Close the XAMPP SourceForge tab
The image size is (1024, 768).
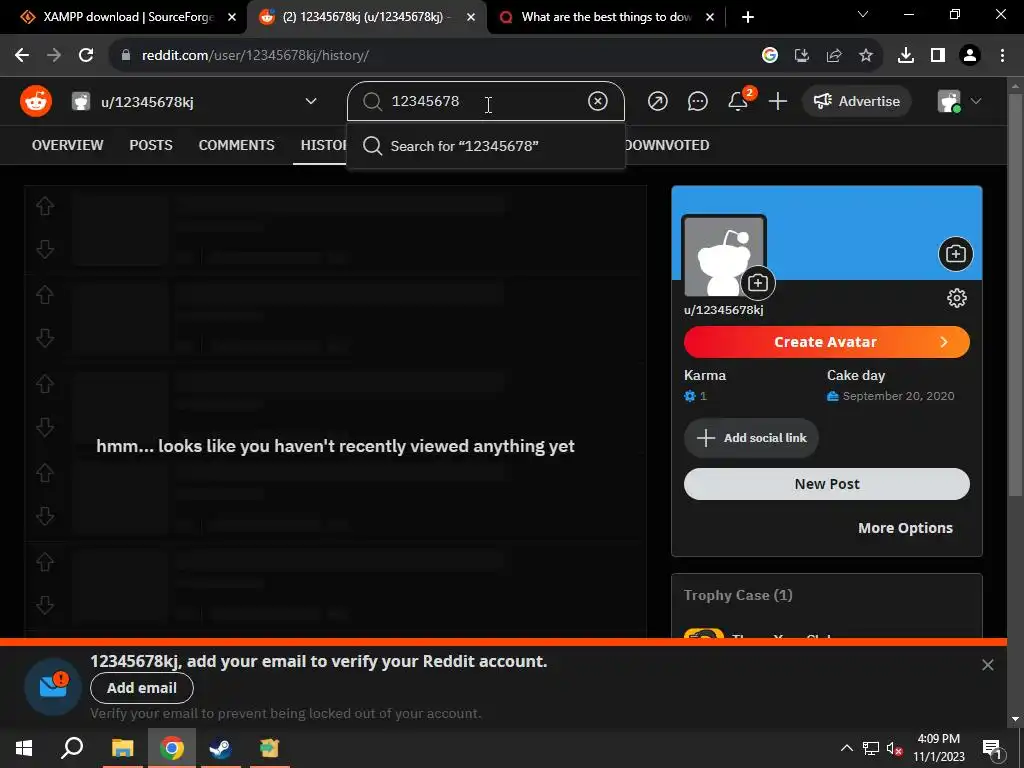[x=232, y=17]
